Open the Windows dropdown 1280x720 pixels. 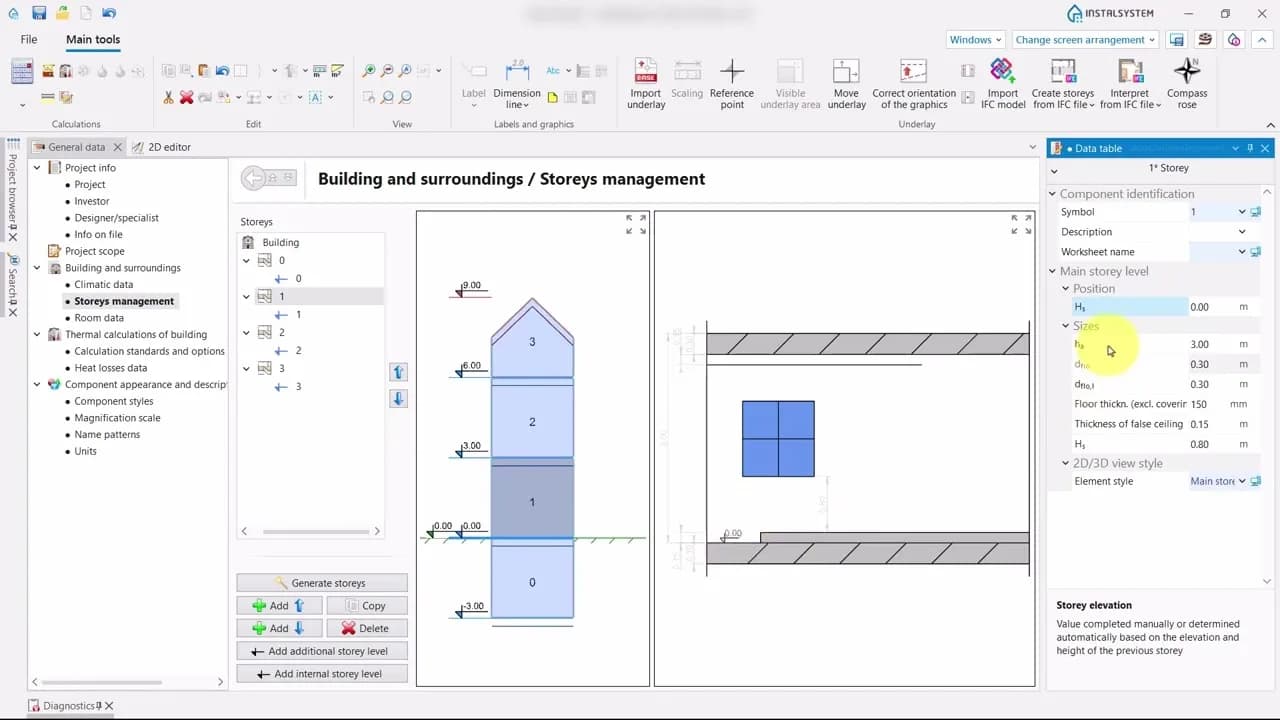click(975, 40)
